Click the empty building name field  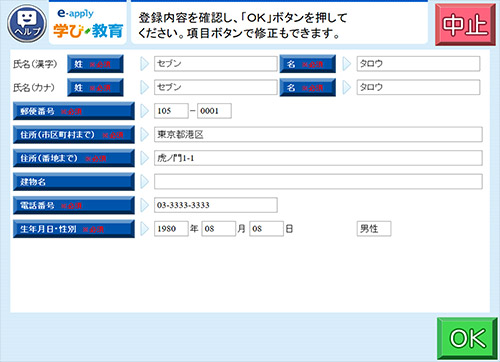(318, 182)
